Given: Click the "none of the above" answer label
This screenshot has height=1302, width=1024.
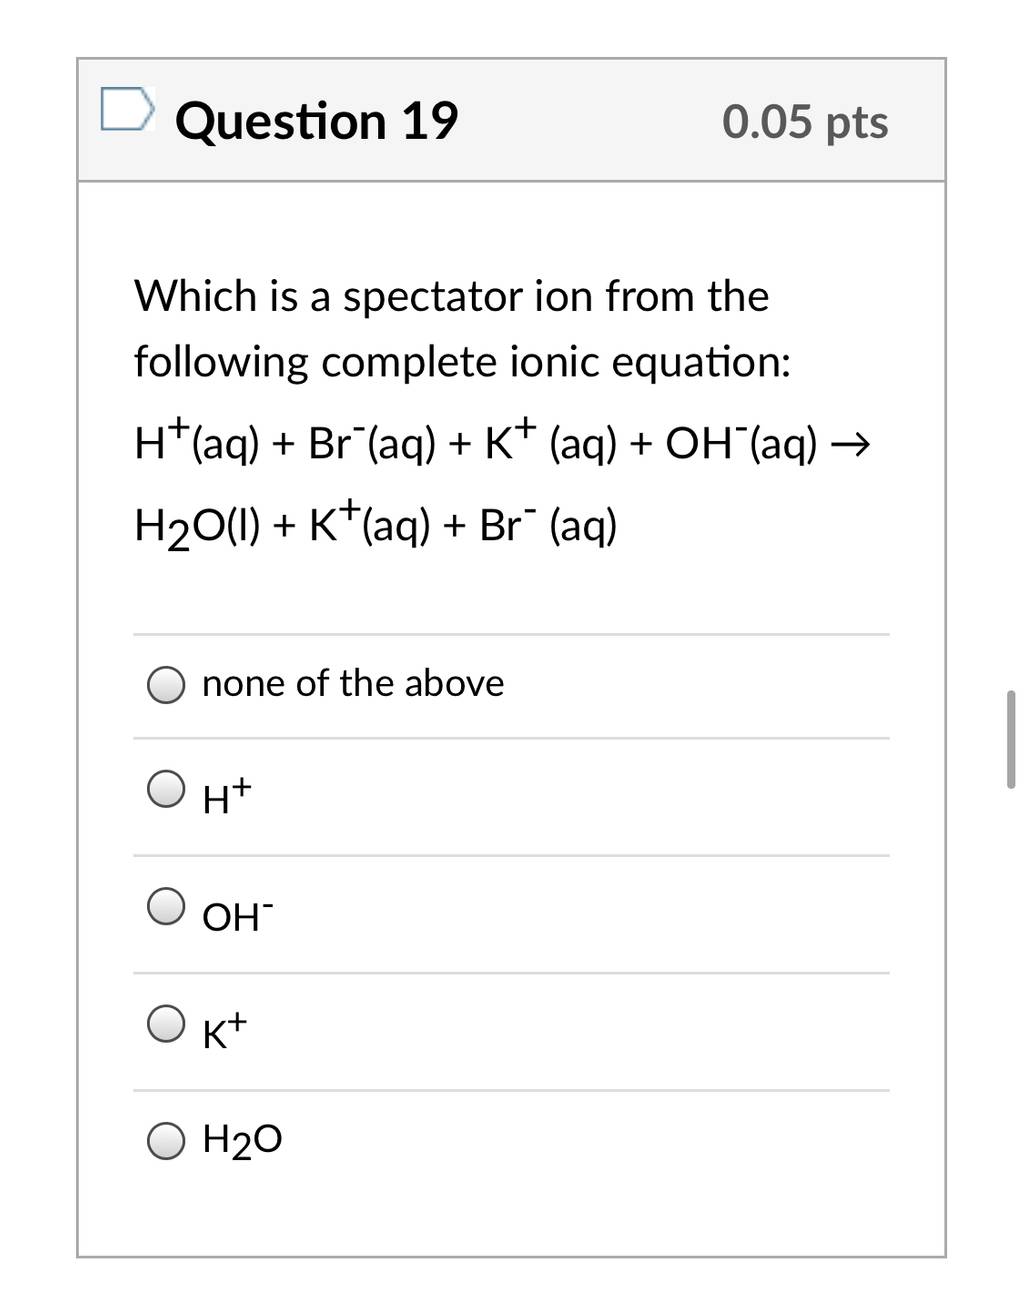Looking at the screenshot, I should (353, 684).
